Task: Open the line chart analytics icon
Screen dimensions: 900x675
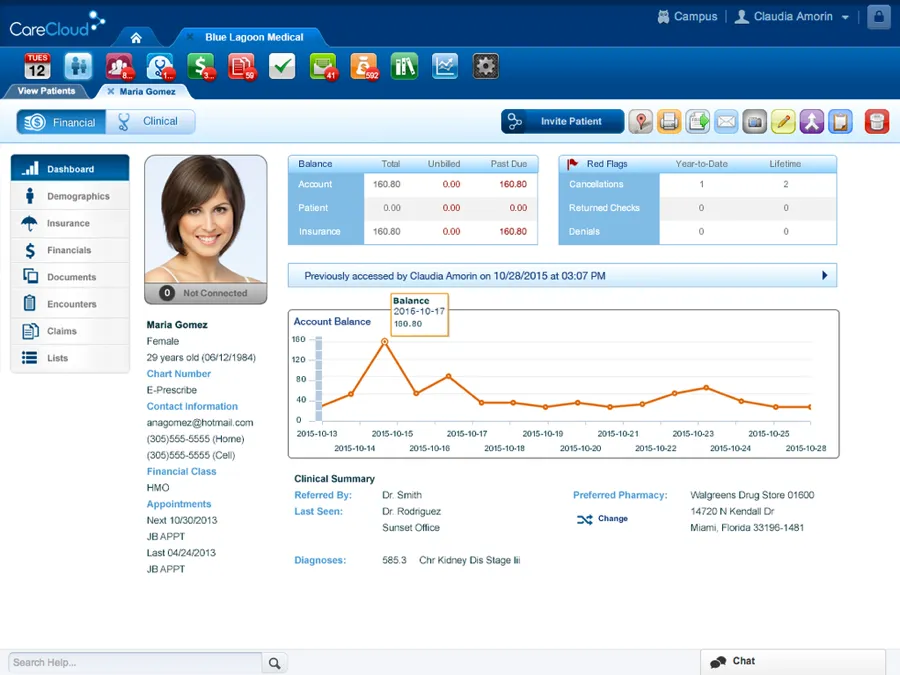Action: click(x=445, y=66)
